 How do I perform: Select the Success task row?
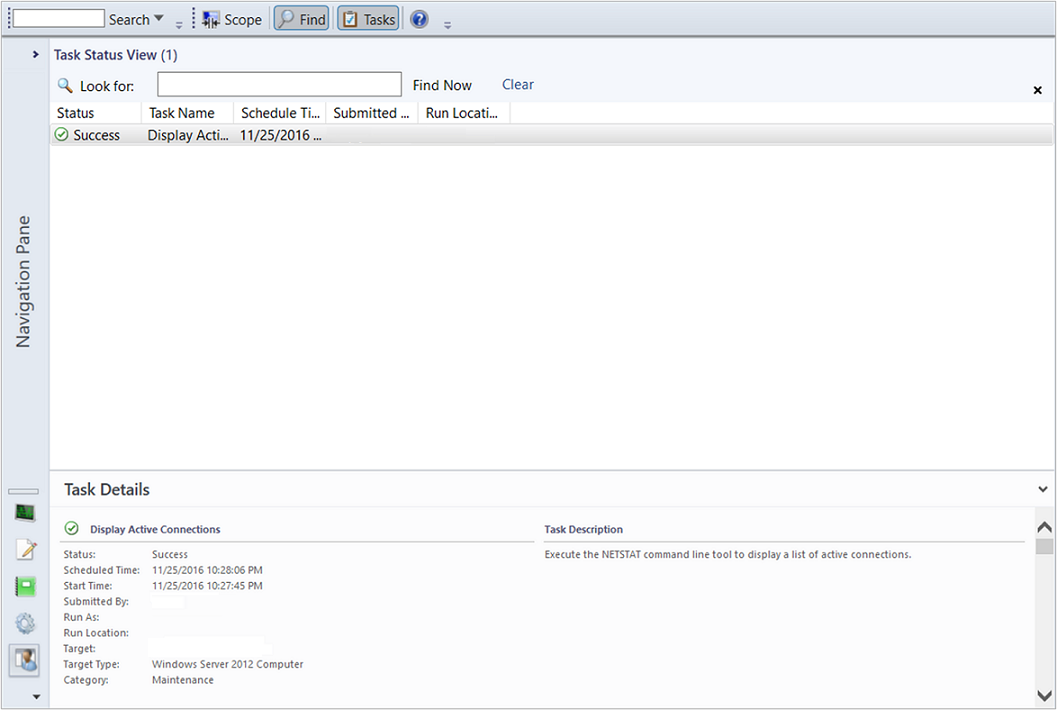551,135
